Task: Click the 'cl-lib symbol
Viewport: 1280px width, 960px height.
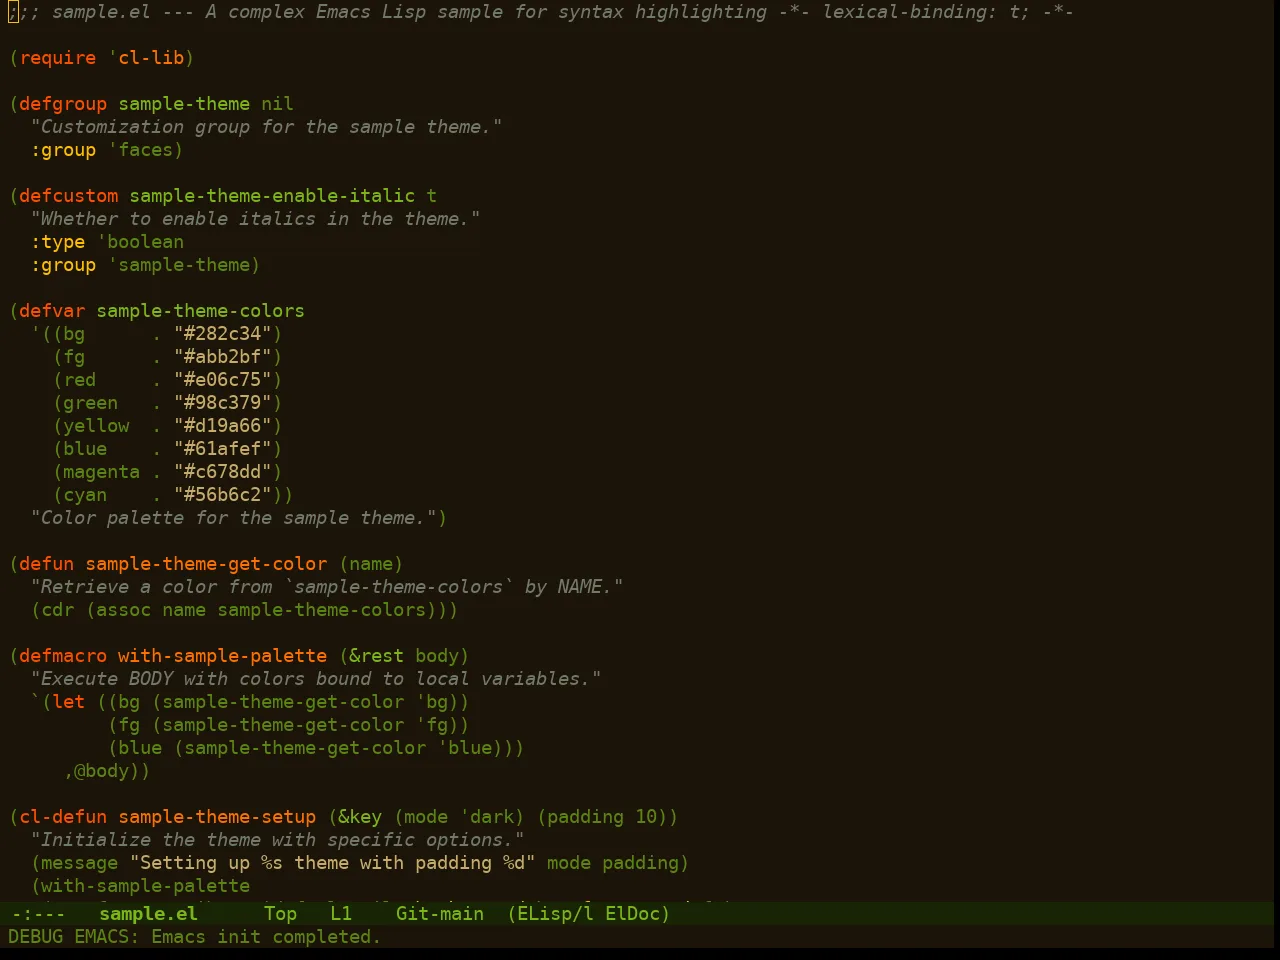Action: [x=146, y=58]
